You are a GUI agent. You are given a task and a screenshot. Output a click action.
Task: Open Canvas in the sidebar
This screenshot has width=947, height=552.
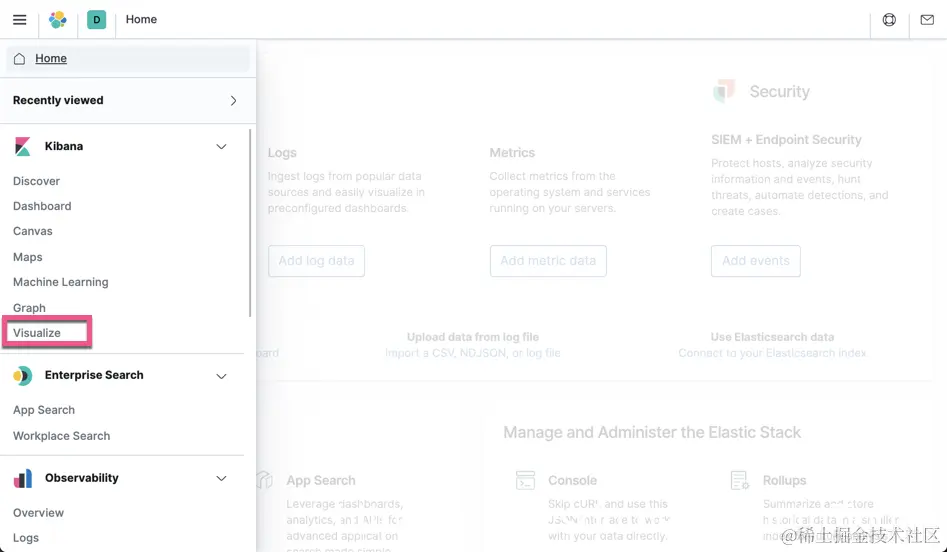pos(33,231)
